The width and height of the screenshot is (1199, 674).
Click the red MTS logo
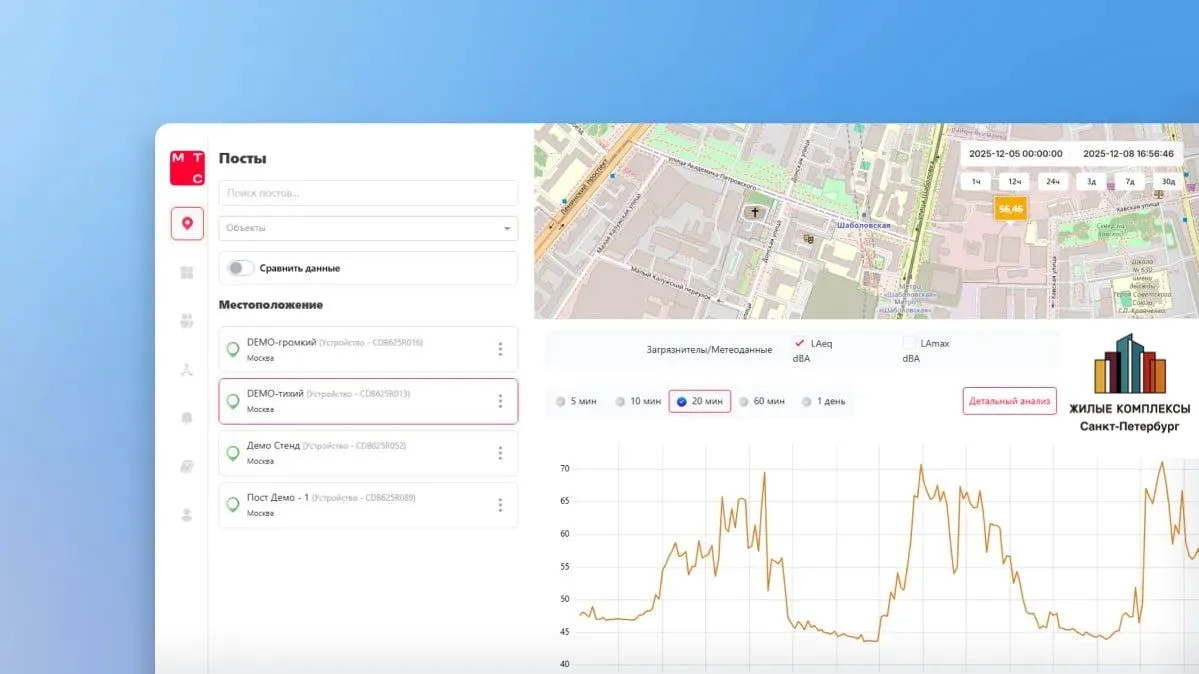187,168
